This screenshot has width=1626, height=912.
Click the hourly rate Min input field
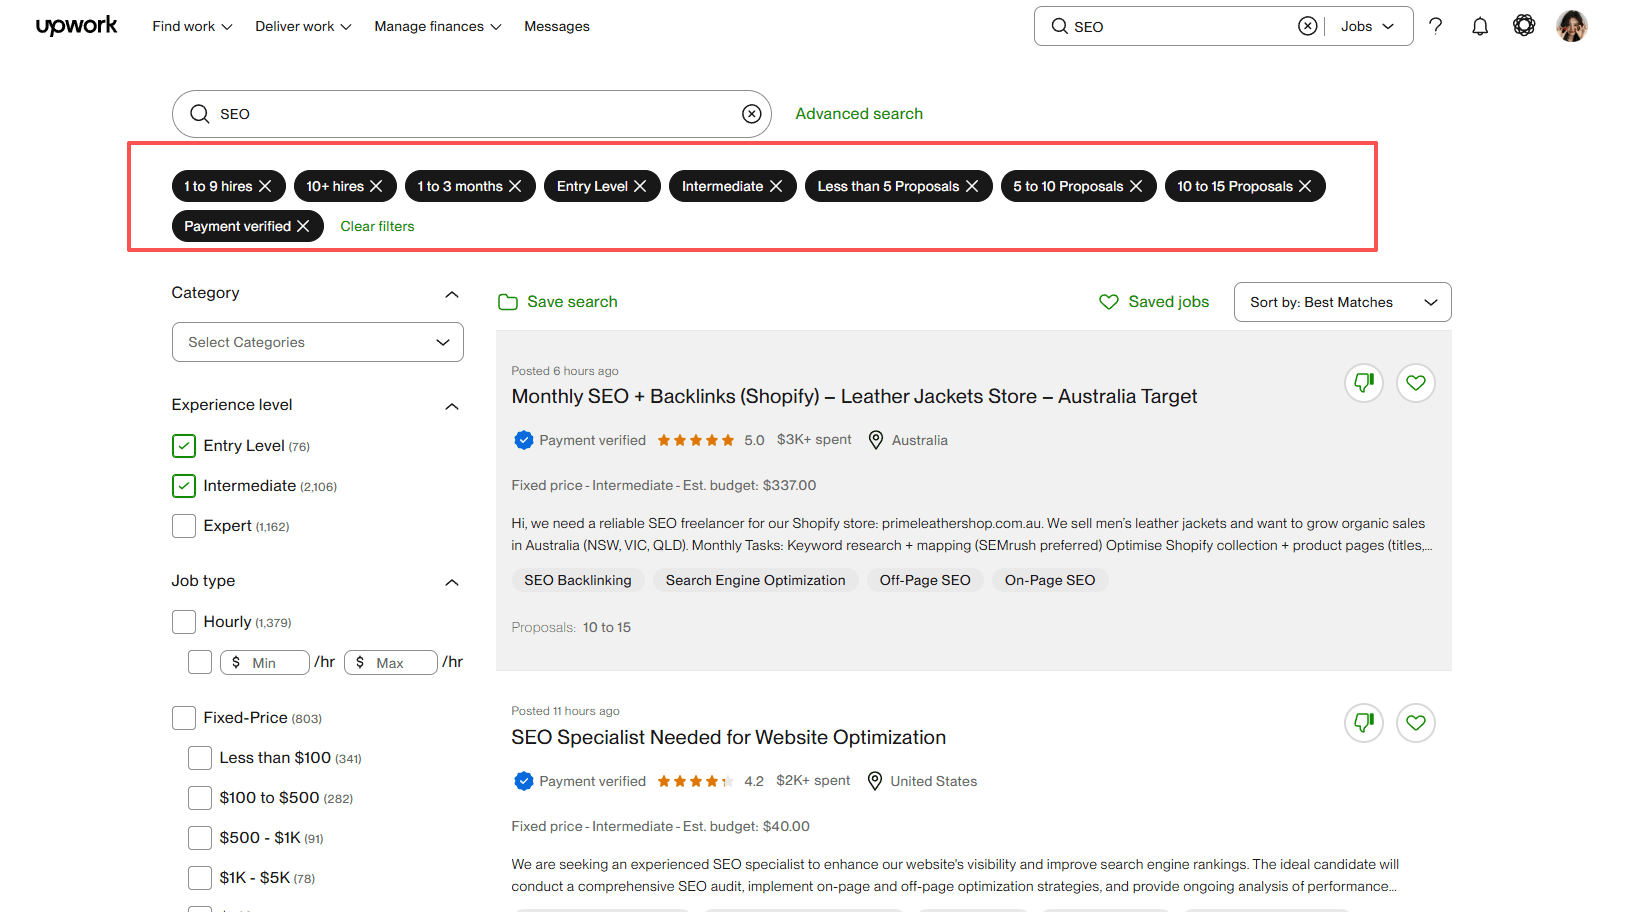point(274,662)
